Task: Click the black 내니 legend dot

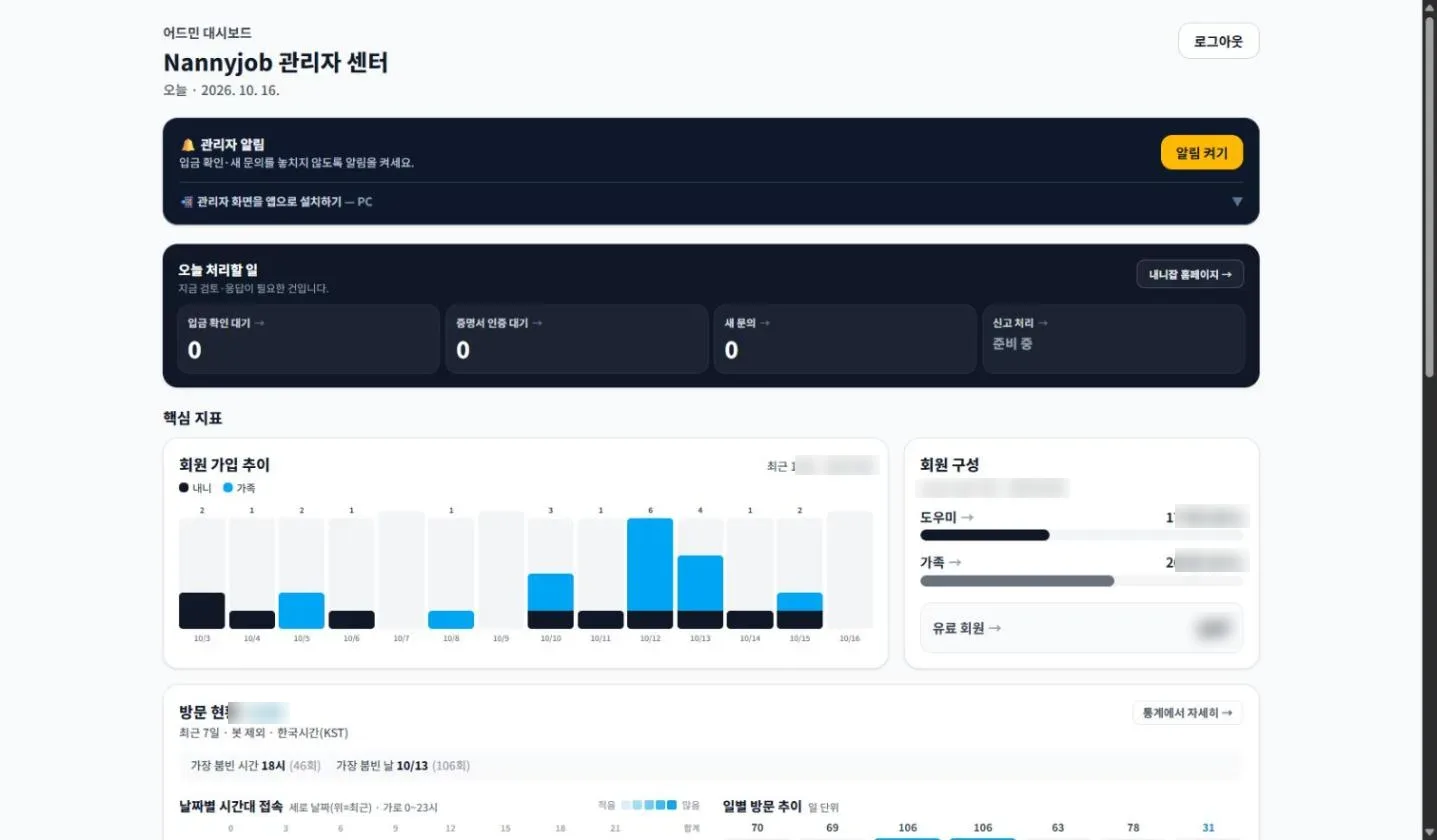Action: [184, 488]
